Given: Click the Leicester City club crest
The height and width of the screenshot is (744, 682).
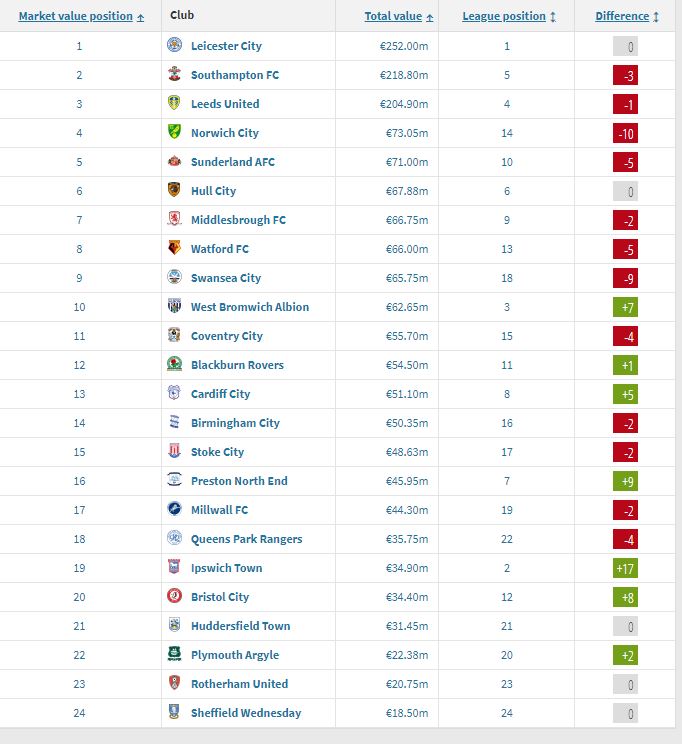Looking at the screenshot, I should click(x=174, y=46).
